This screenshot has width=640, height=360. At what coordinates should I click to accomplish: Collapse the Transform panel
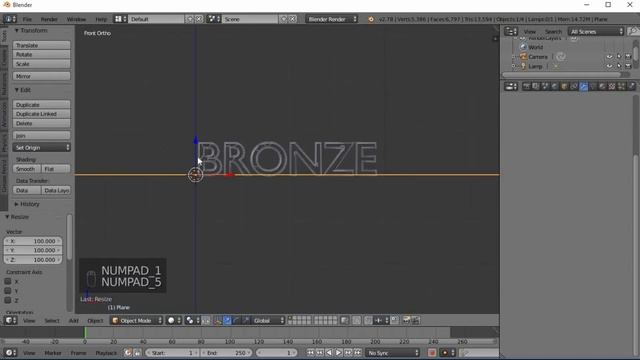tap(17, 31)
